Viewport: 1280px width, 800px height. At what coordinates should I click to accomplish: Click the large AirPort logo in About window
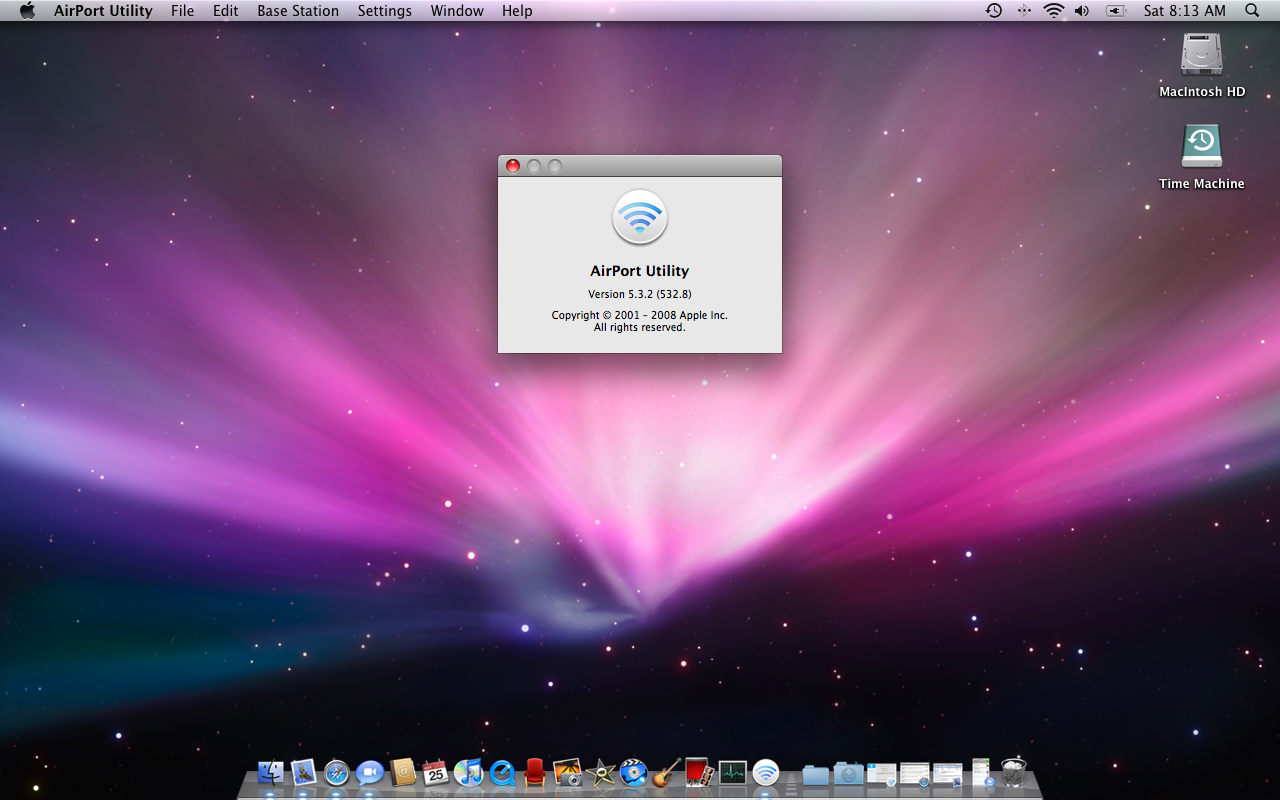pyautogui.click(x=640, y=217)
